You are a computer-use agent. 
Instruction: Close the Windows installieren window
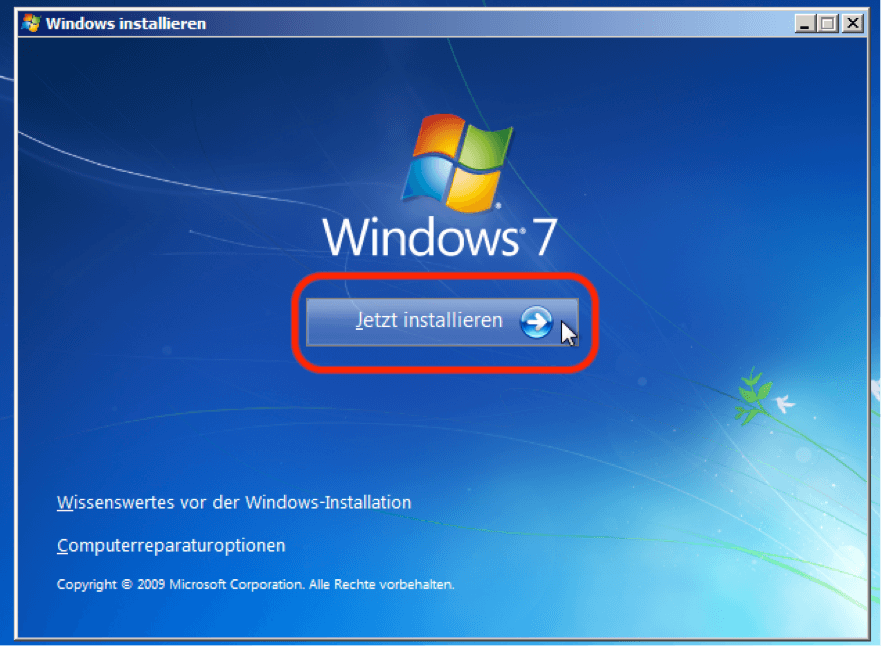pos(852,23)
